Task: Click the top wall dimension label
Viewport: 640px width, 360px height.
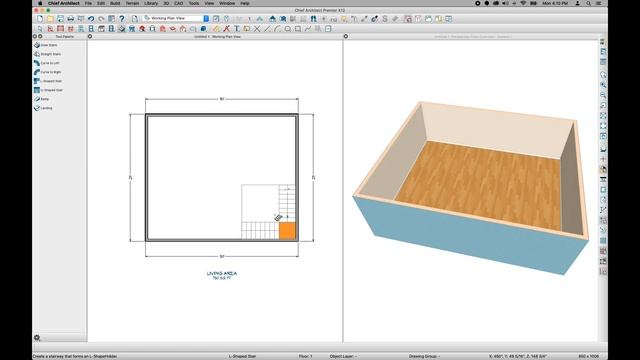Action: pos(222,99)
